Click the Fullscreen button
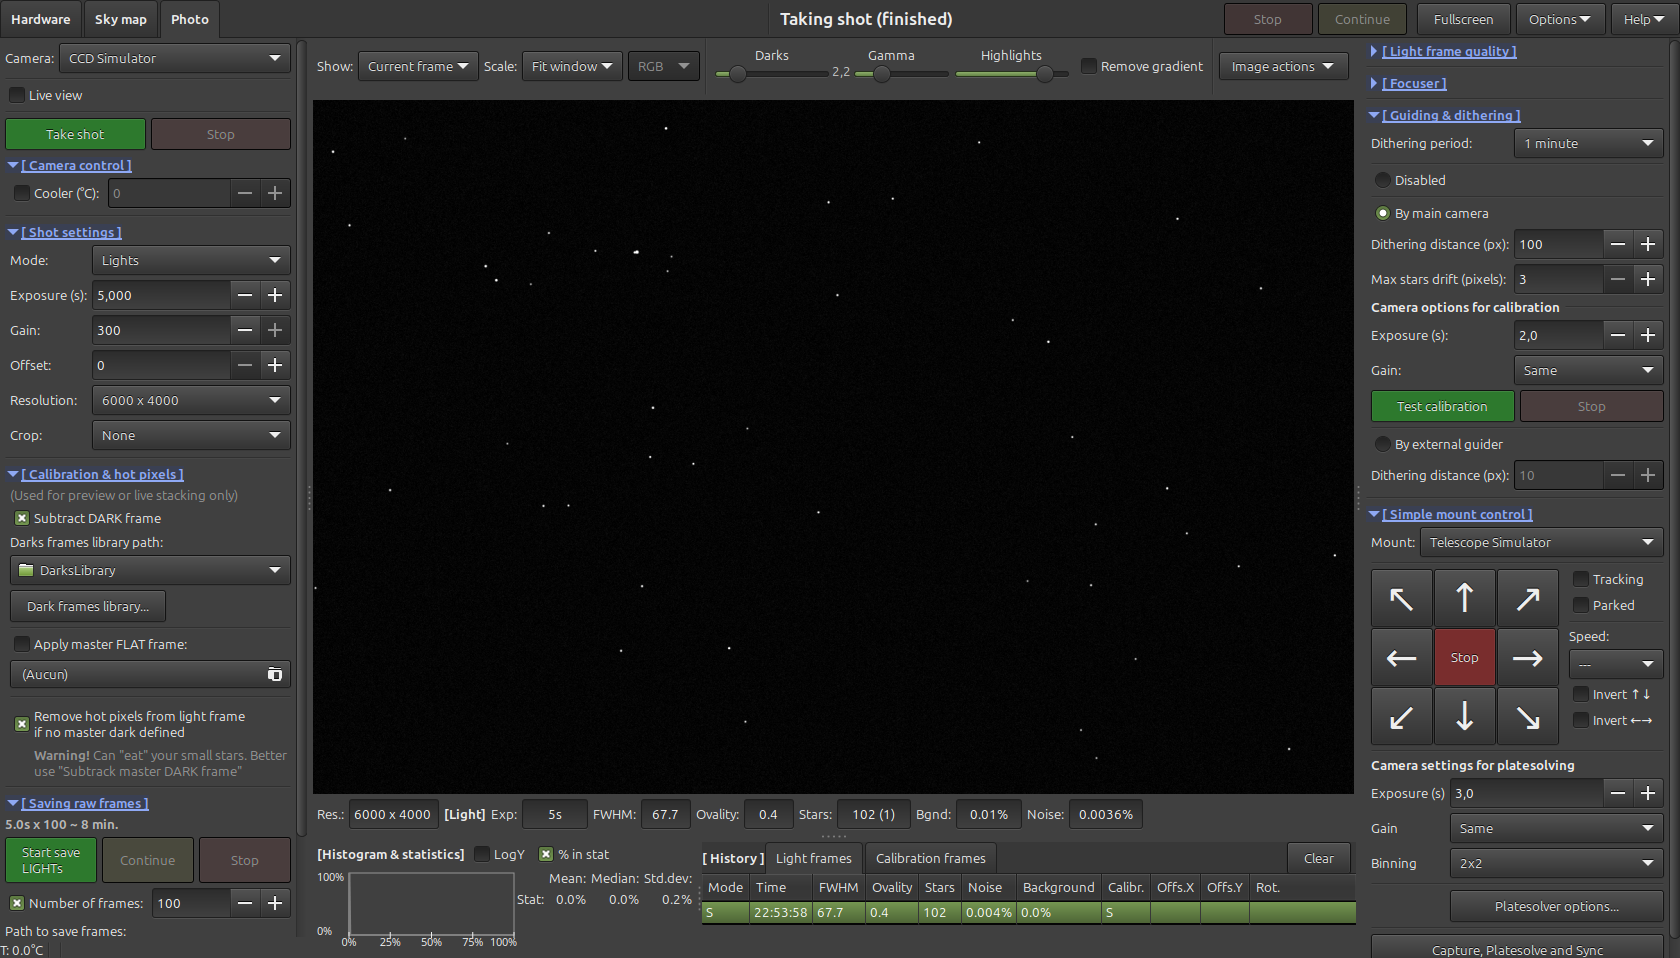 1463,19
